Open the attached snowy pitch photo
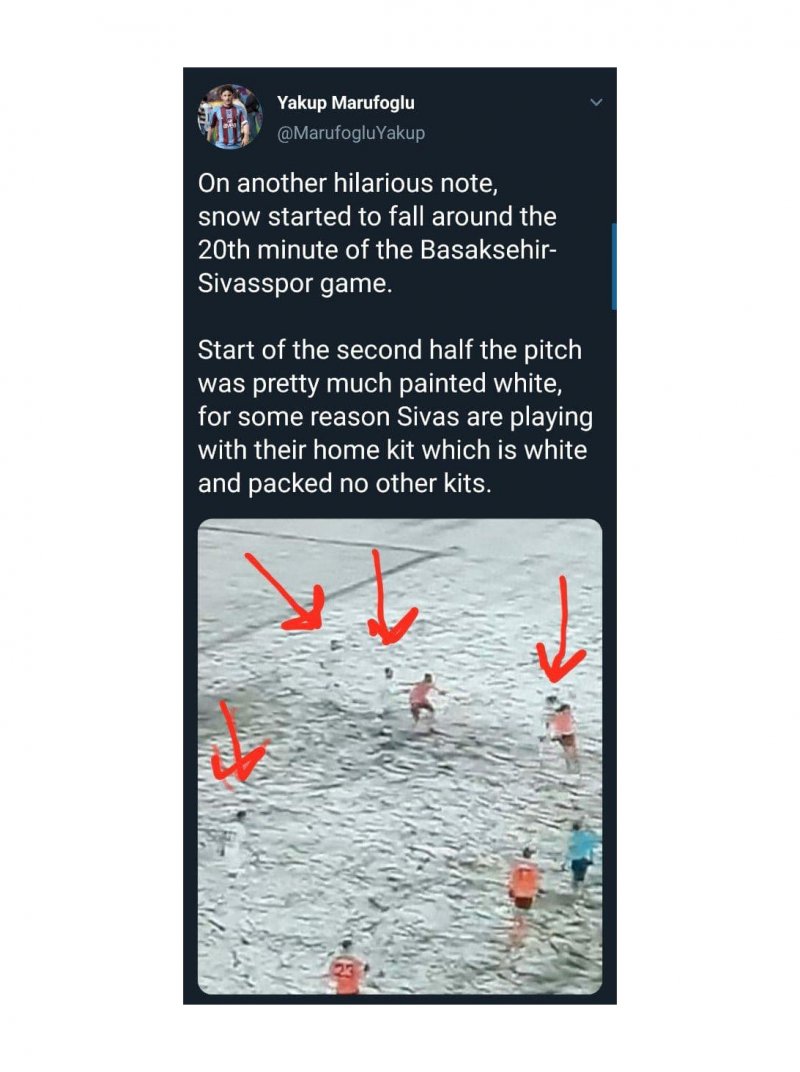Viewport: 800px width, 1072px height. (400, 756)
